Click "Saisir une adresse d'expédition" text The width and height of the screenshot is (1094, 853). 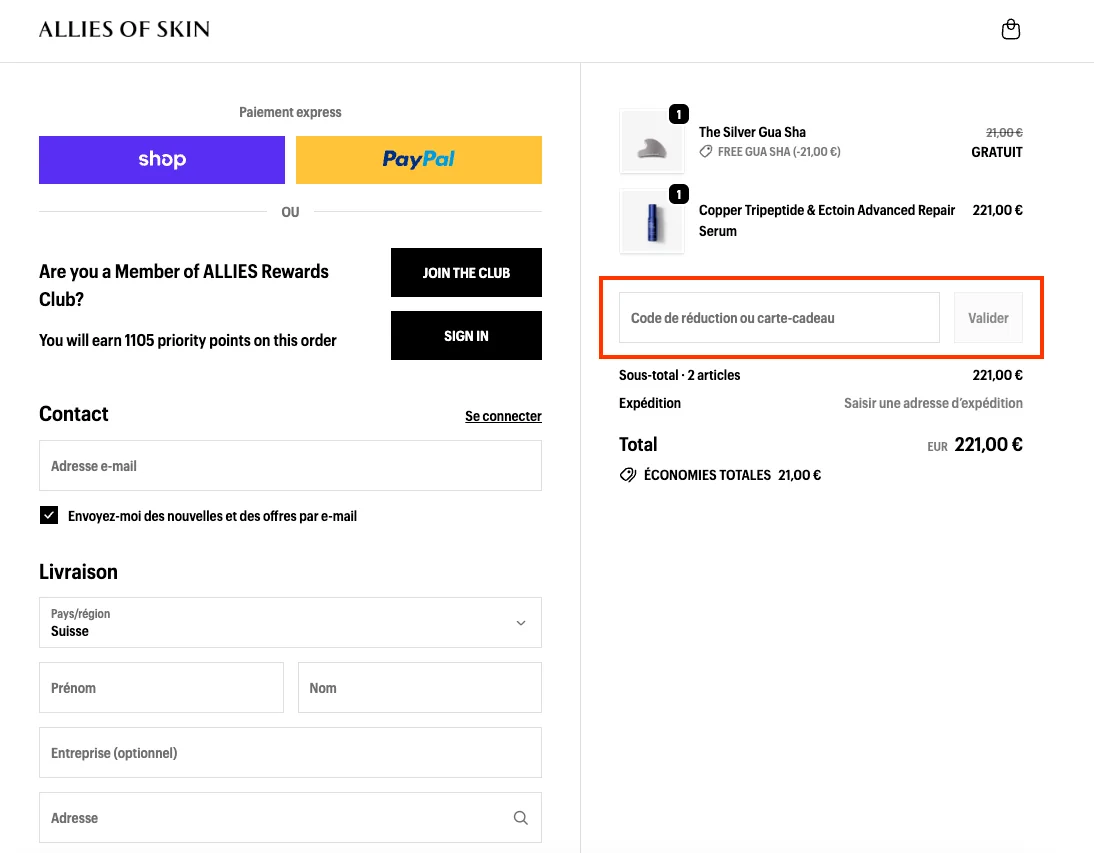click(934, 403)
